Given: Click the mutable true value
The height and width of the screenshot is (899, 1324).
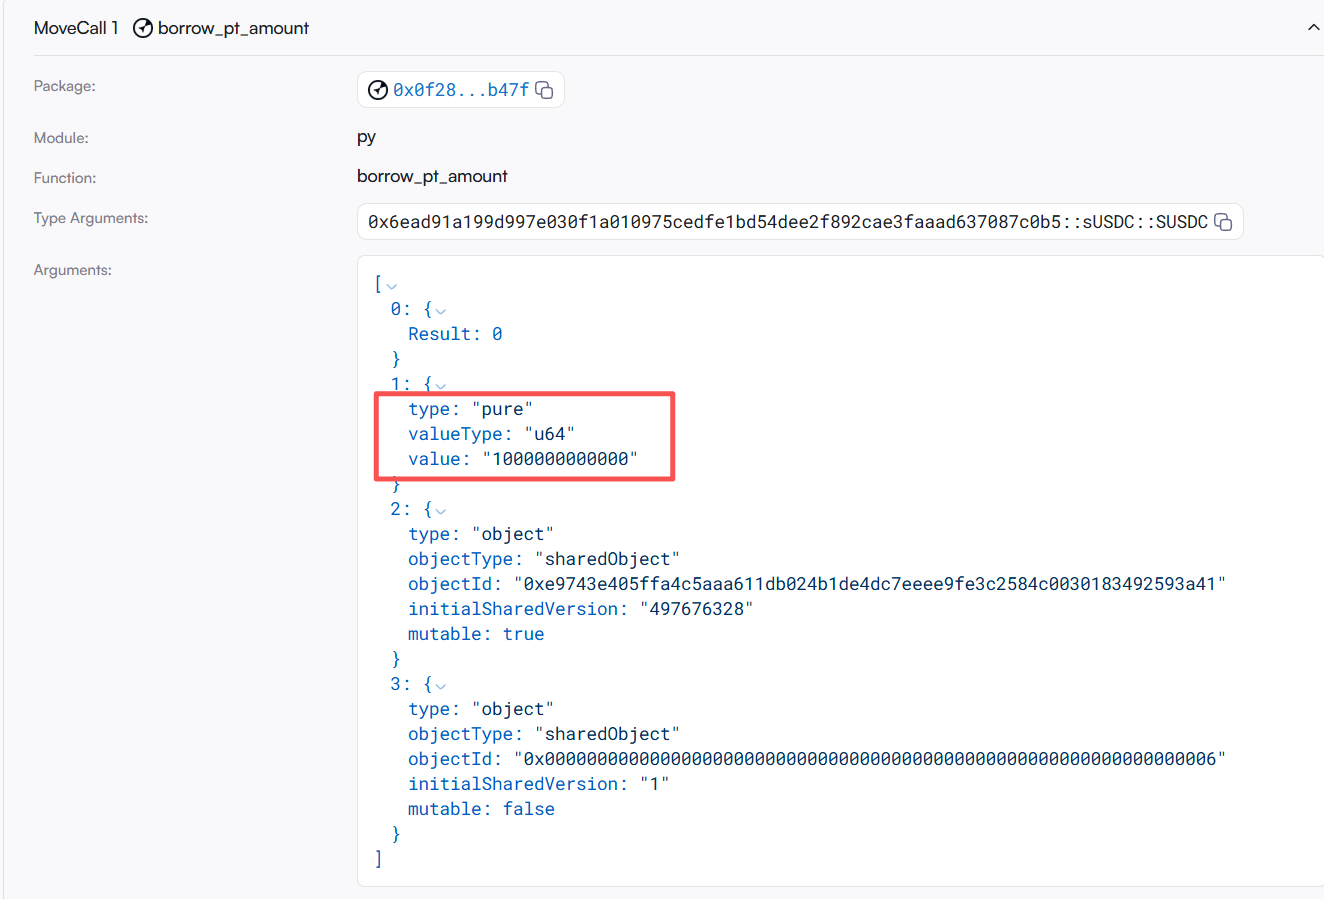Looking at the screenshot, I should [523, 634].
